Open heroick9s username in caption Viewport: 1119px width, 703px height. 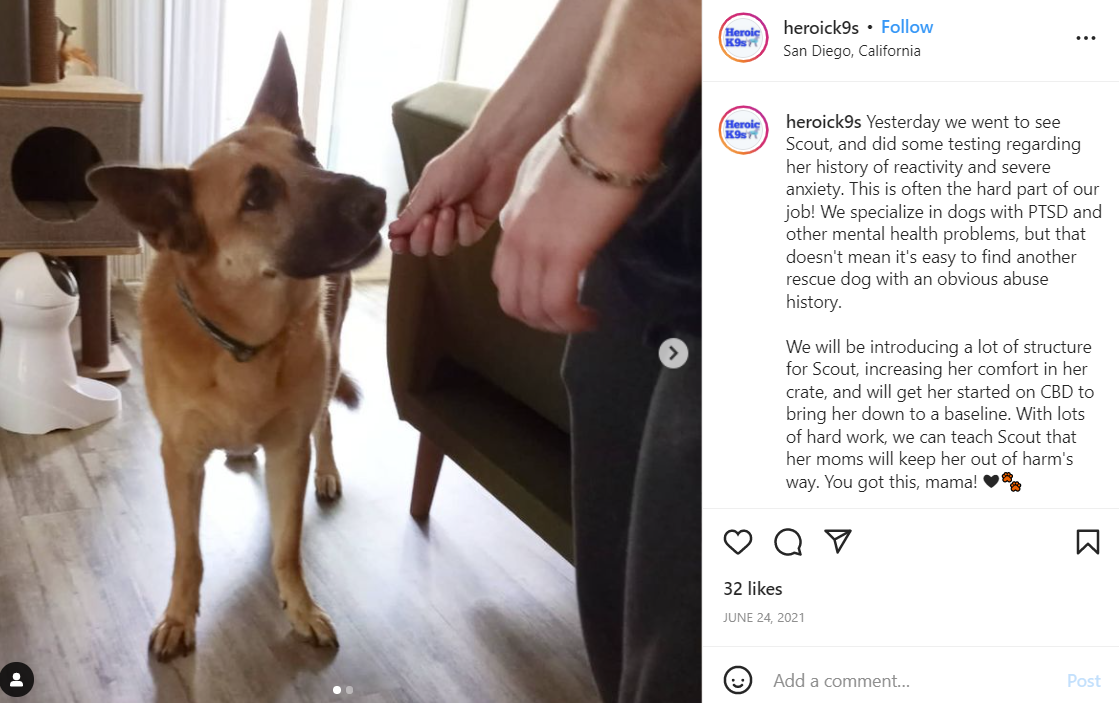point(824,122)
